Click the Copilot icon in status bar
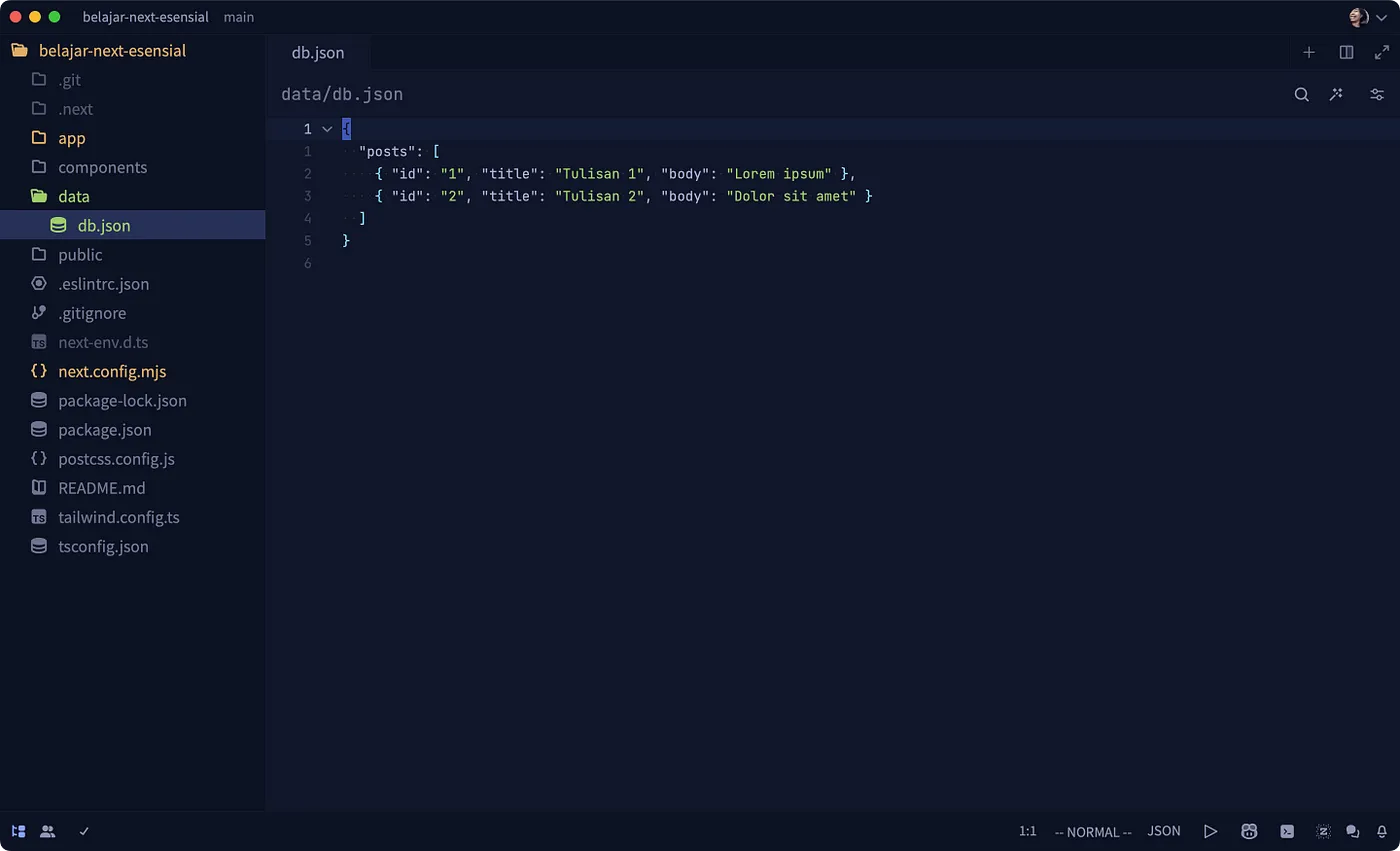 point(1249,831)
